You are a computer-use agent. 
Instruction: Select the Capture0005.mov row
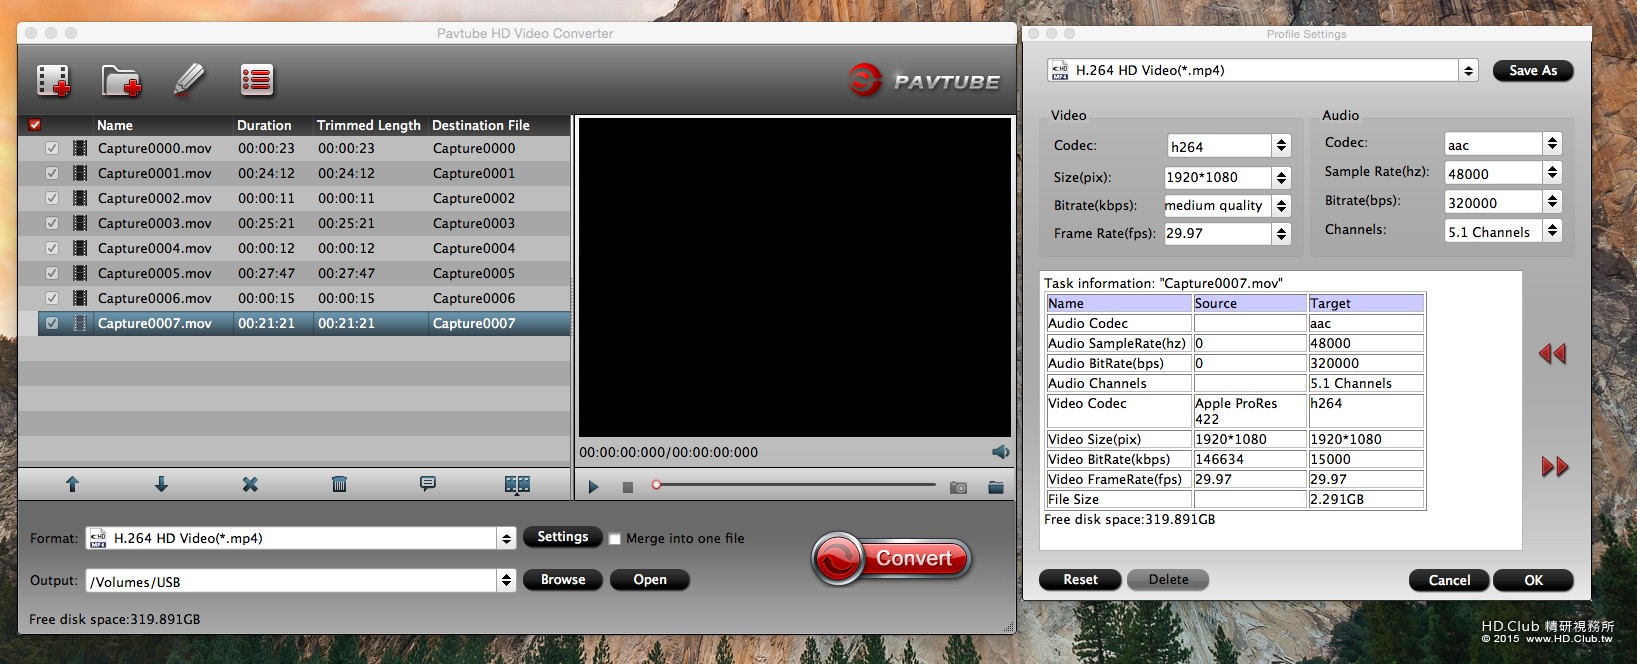(304, 273)
